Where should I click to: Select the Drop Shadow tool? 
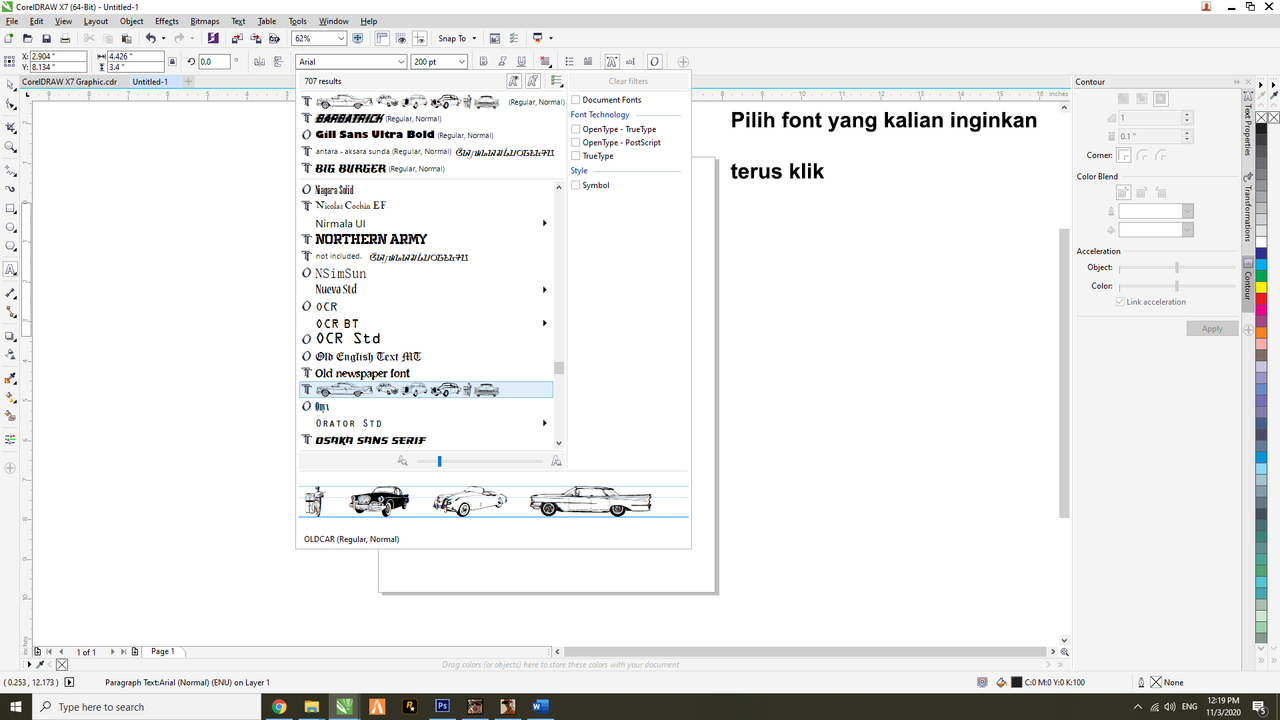(10, 335)
